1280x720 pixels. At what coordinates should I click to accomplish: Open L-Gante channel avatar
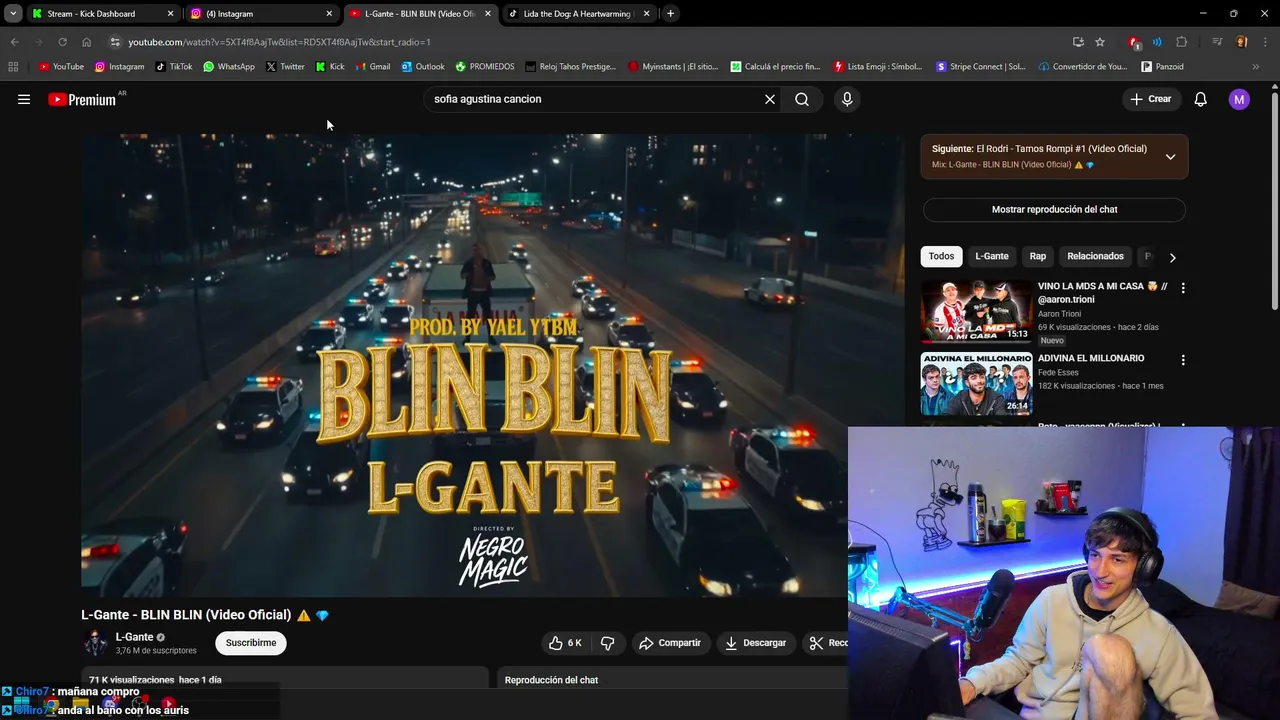(95, 643)
